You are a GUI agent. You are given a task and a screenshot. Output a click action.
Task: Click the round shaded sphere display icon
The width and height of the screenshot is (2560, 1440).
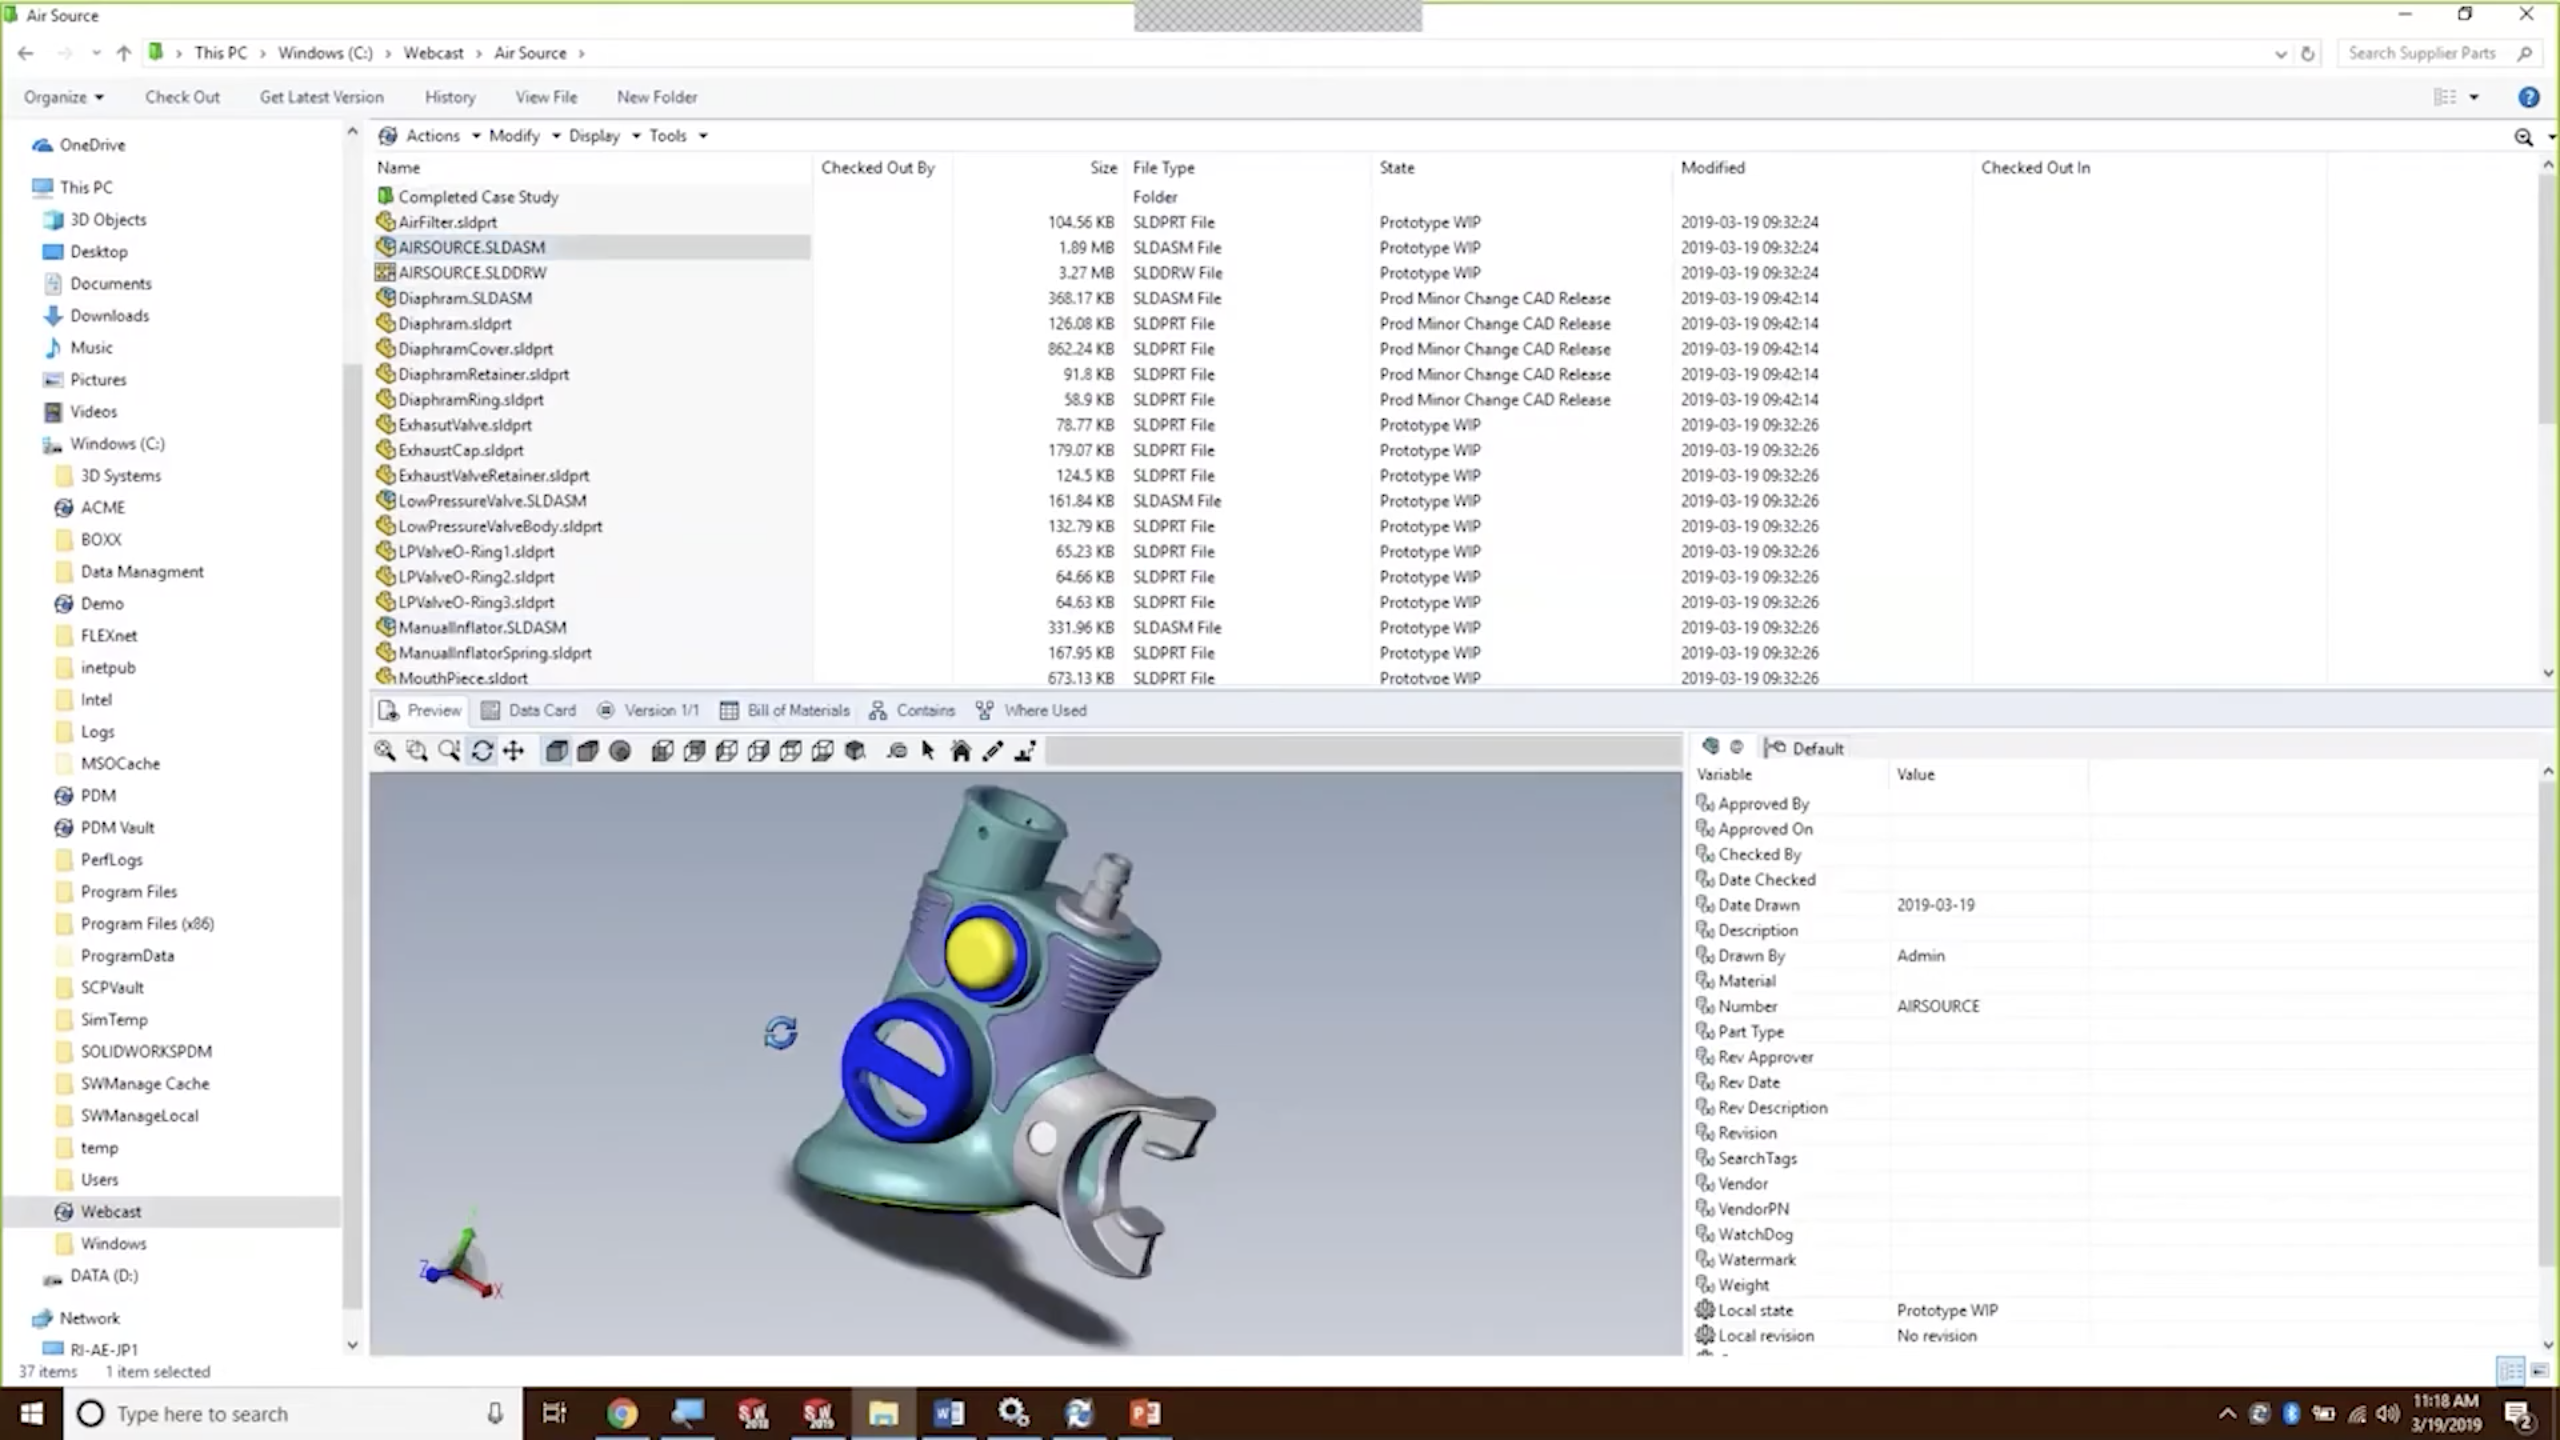pos(620,751)
